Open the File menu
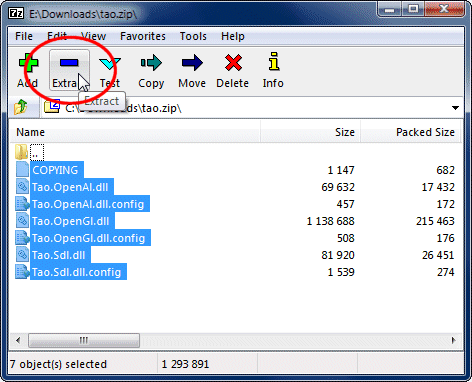This screenshot has height=382, width=472. tap(24, 36)
